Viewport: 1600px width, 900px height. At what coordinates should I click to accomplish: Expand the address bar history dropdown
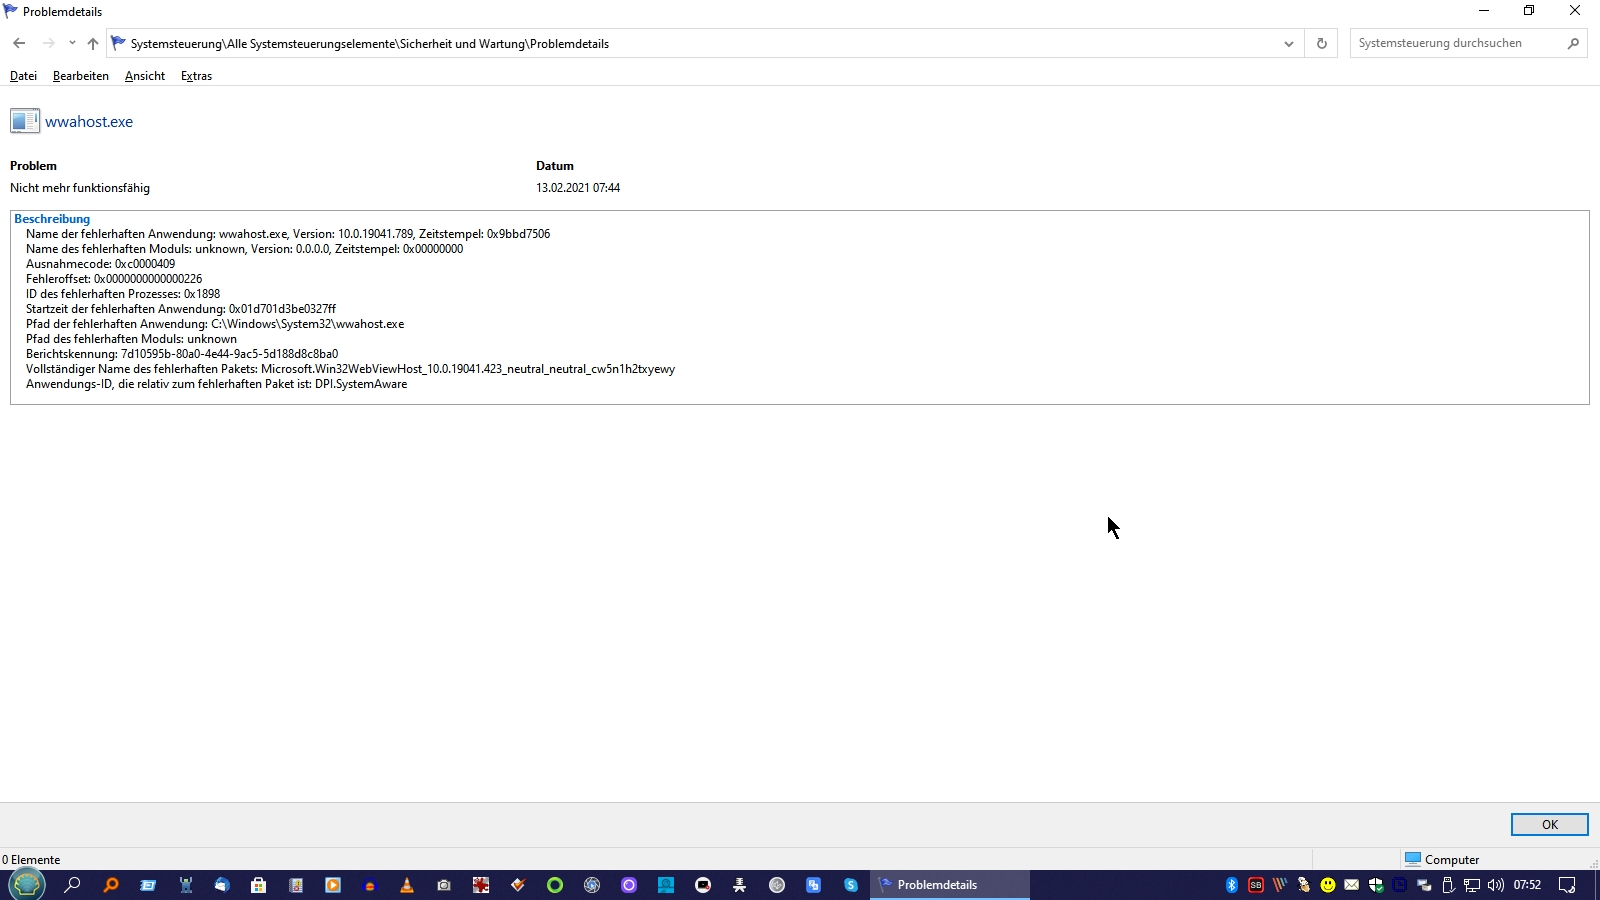(1288, 43)
